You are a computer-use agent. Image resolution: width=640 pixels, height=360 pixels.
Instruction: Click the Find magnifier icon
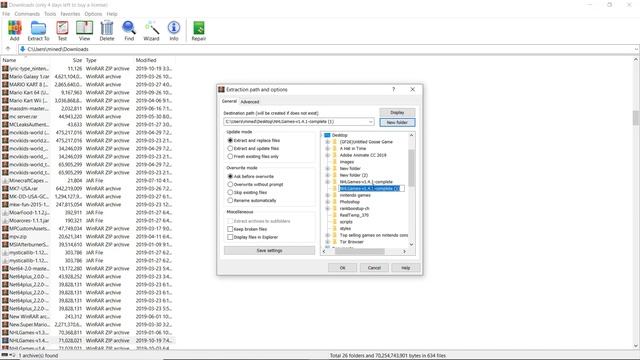click(129, 31)
